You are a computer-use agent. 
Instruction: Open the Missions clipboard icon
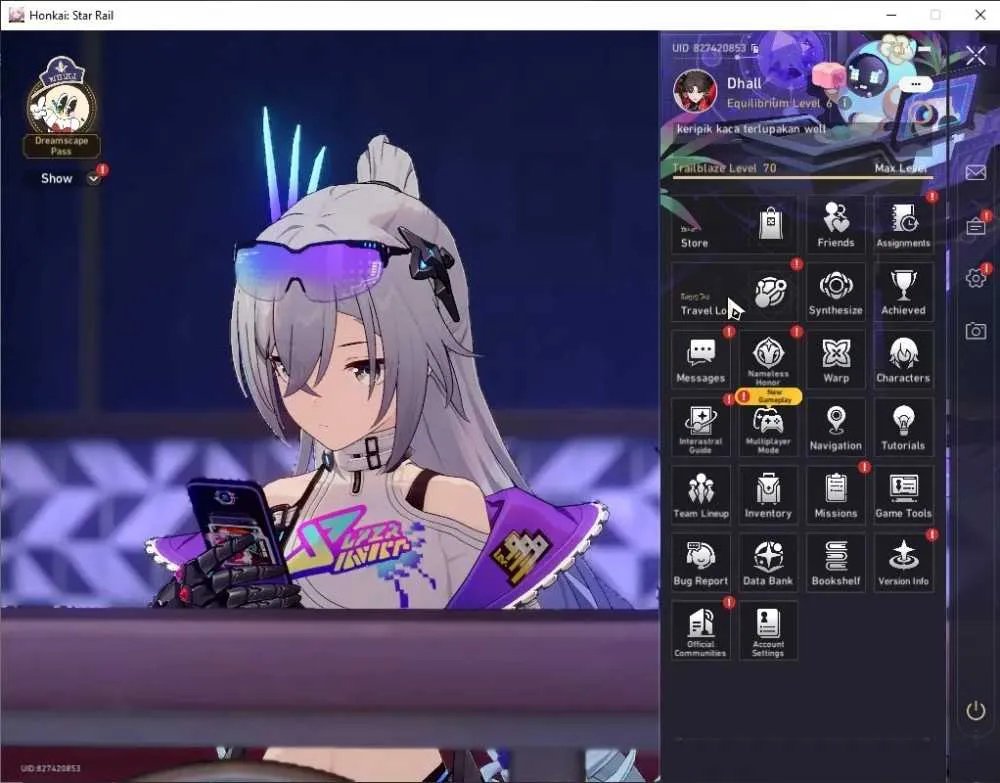click(x=835, y=495)
